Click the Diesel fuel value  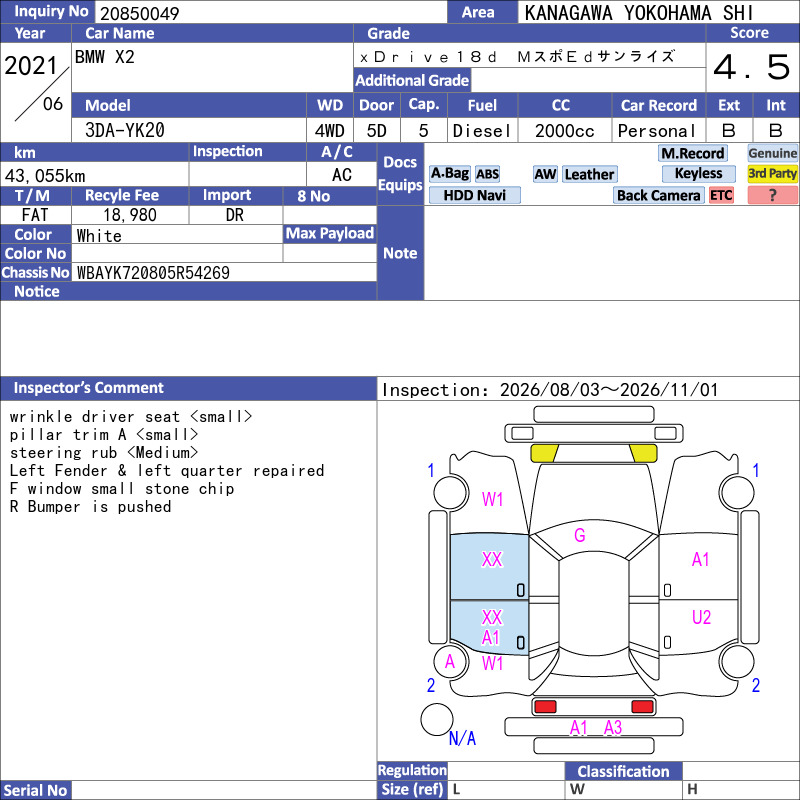[482, 131]
